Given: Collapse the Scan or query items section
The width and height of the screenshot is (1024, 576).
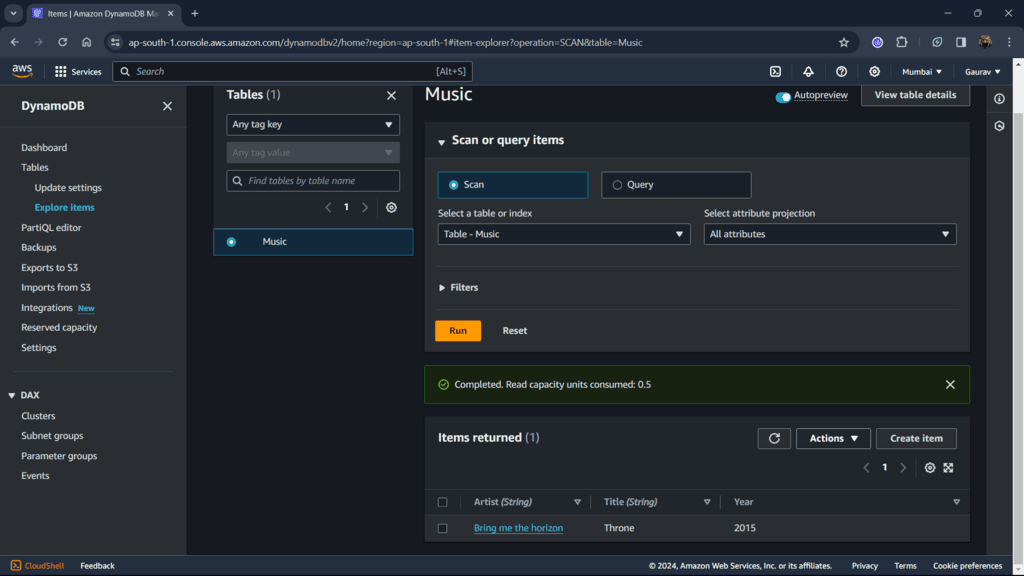Looking at the screenshot, I should pos(441,141).
